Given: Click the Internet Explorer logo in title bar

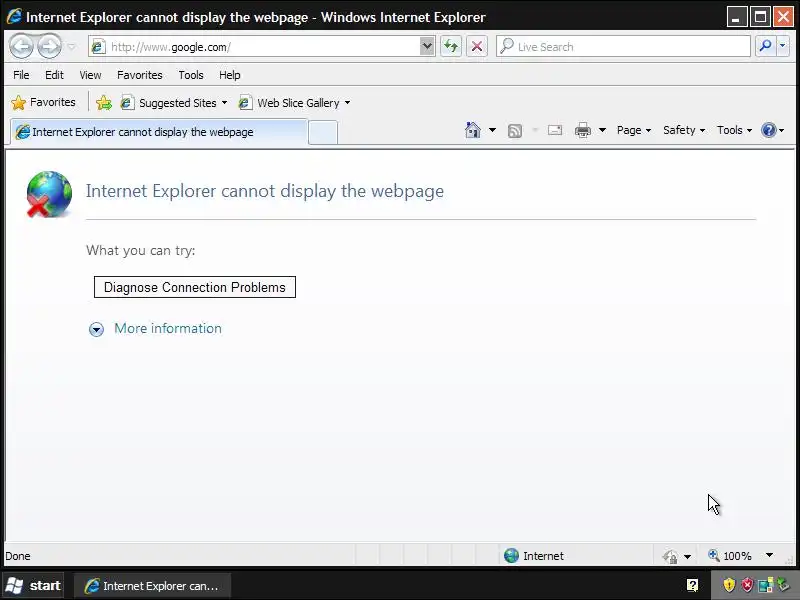Looking at the screenshot, I should tap(14, 17).
